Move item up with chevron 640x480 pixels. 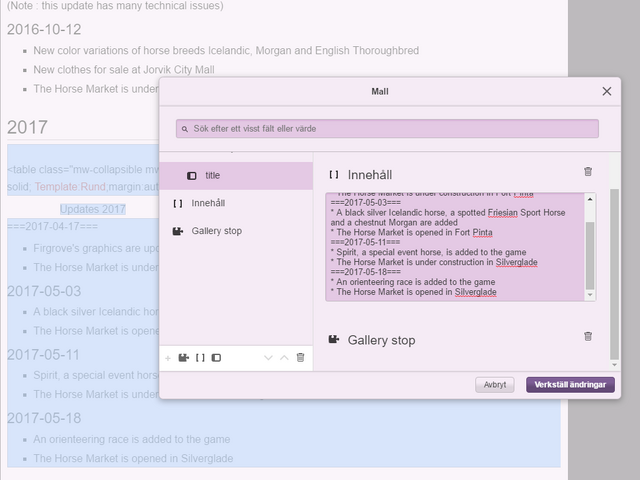coord(284,358)
